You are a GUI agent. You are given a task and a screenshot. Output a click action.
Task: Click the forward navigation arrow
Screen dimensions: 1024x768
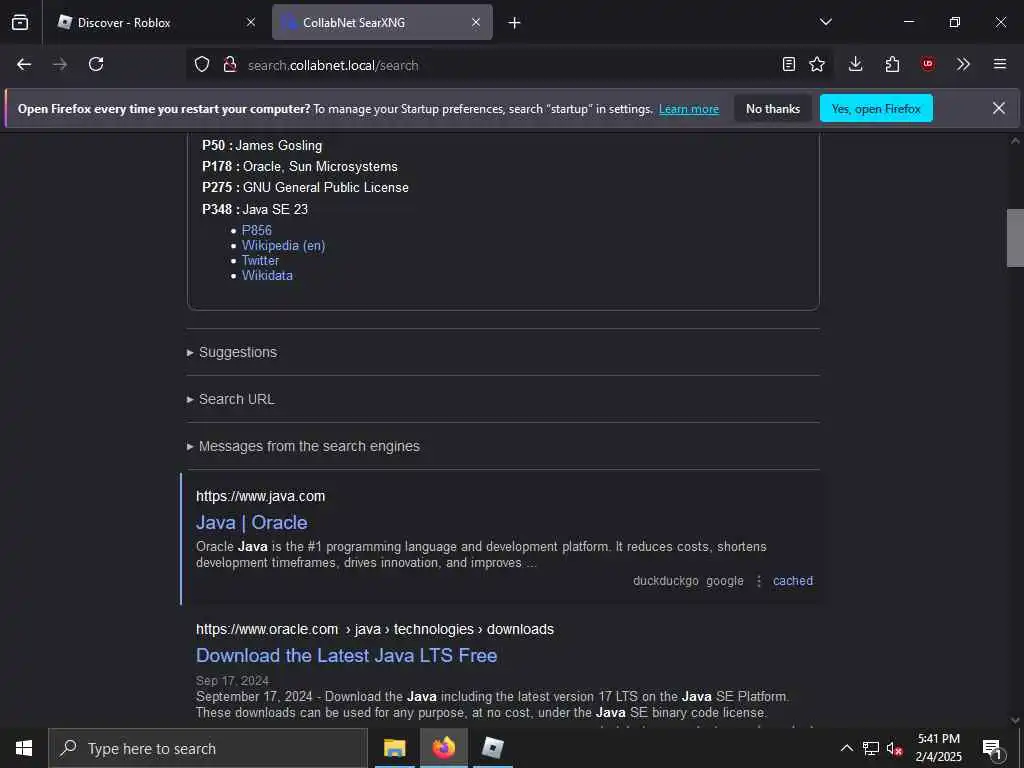tap(60, 64)
